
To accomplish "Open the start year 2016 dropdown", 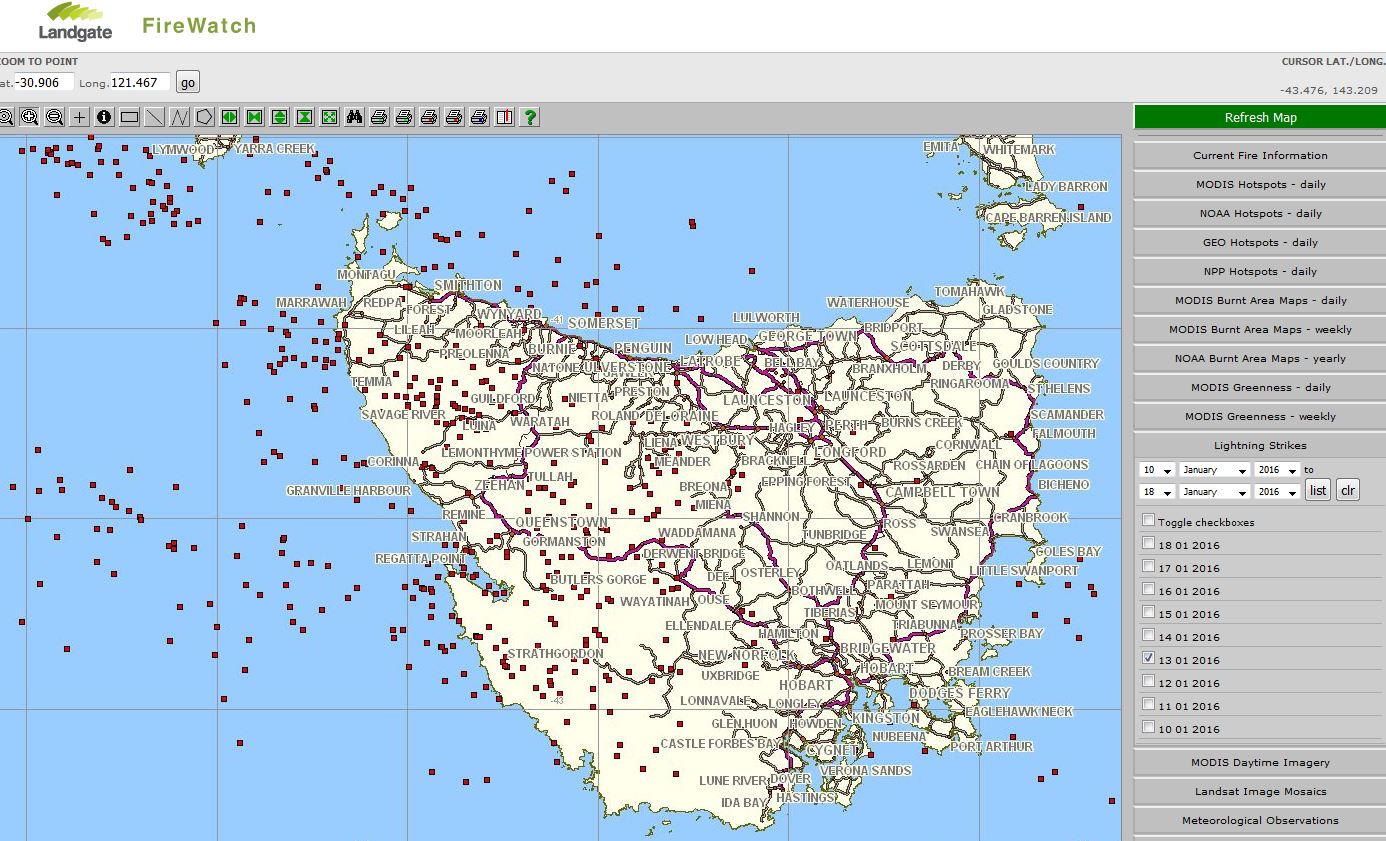I will 1277,470.
